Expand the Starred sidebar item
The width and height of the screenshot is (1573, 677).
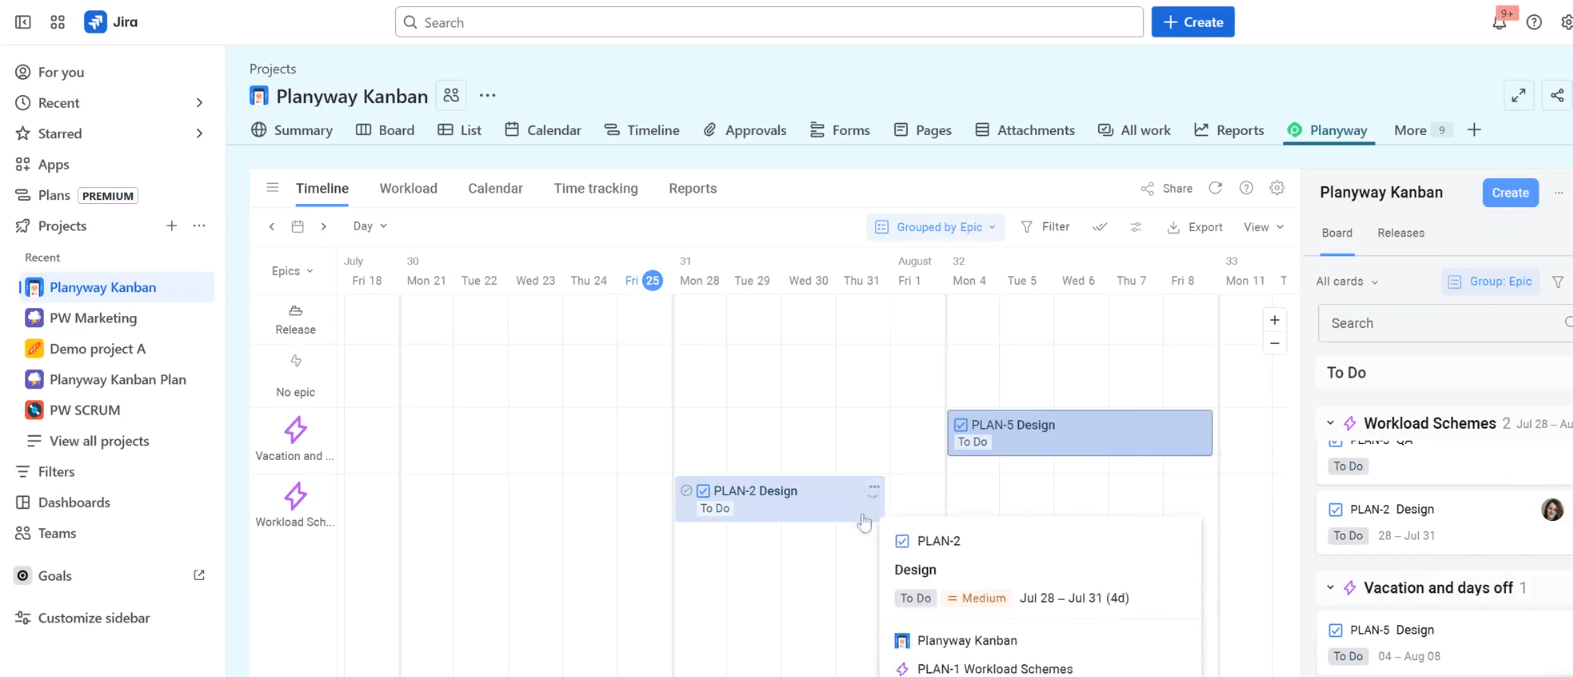click(x=199, y=134)
